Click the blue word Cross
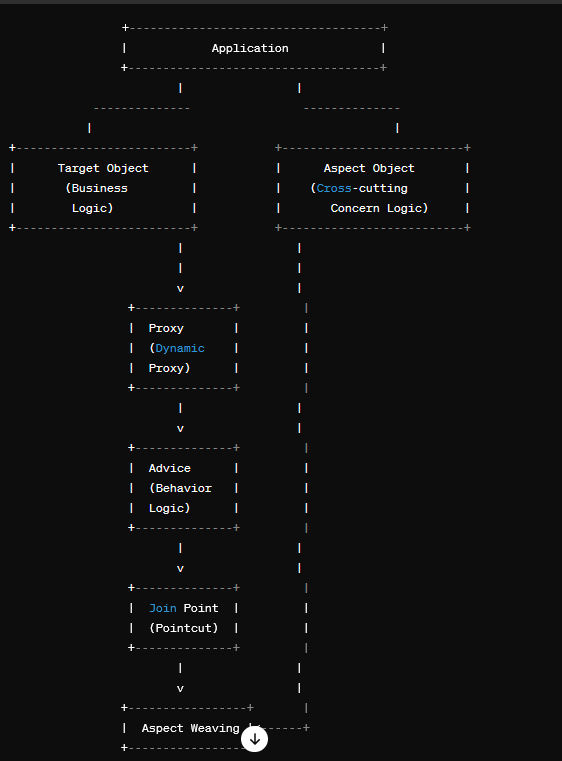The height and width of the screenshot is (761, 562). pyautogui.click(x=334, y=188)
